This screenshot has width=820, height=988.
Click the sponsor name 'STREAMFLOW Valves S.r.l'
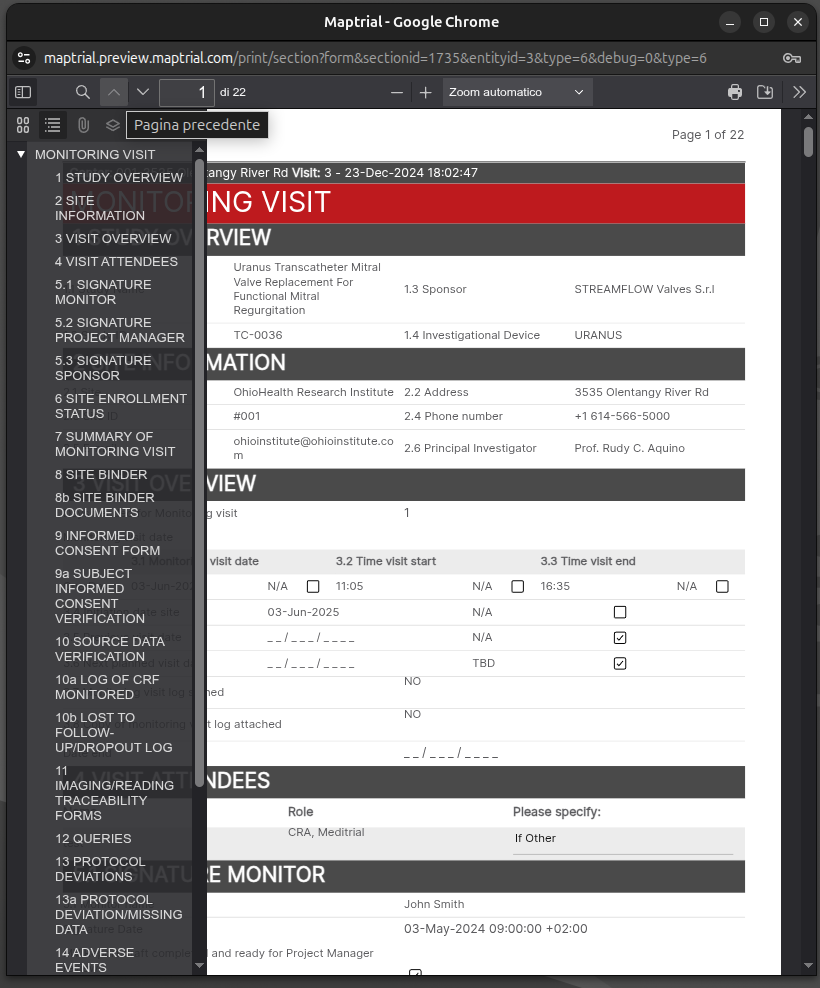point(644,289)
